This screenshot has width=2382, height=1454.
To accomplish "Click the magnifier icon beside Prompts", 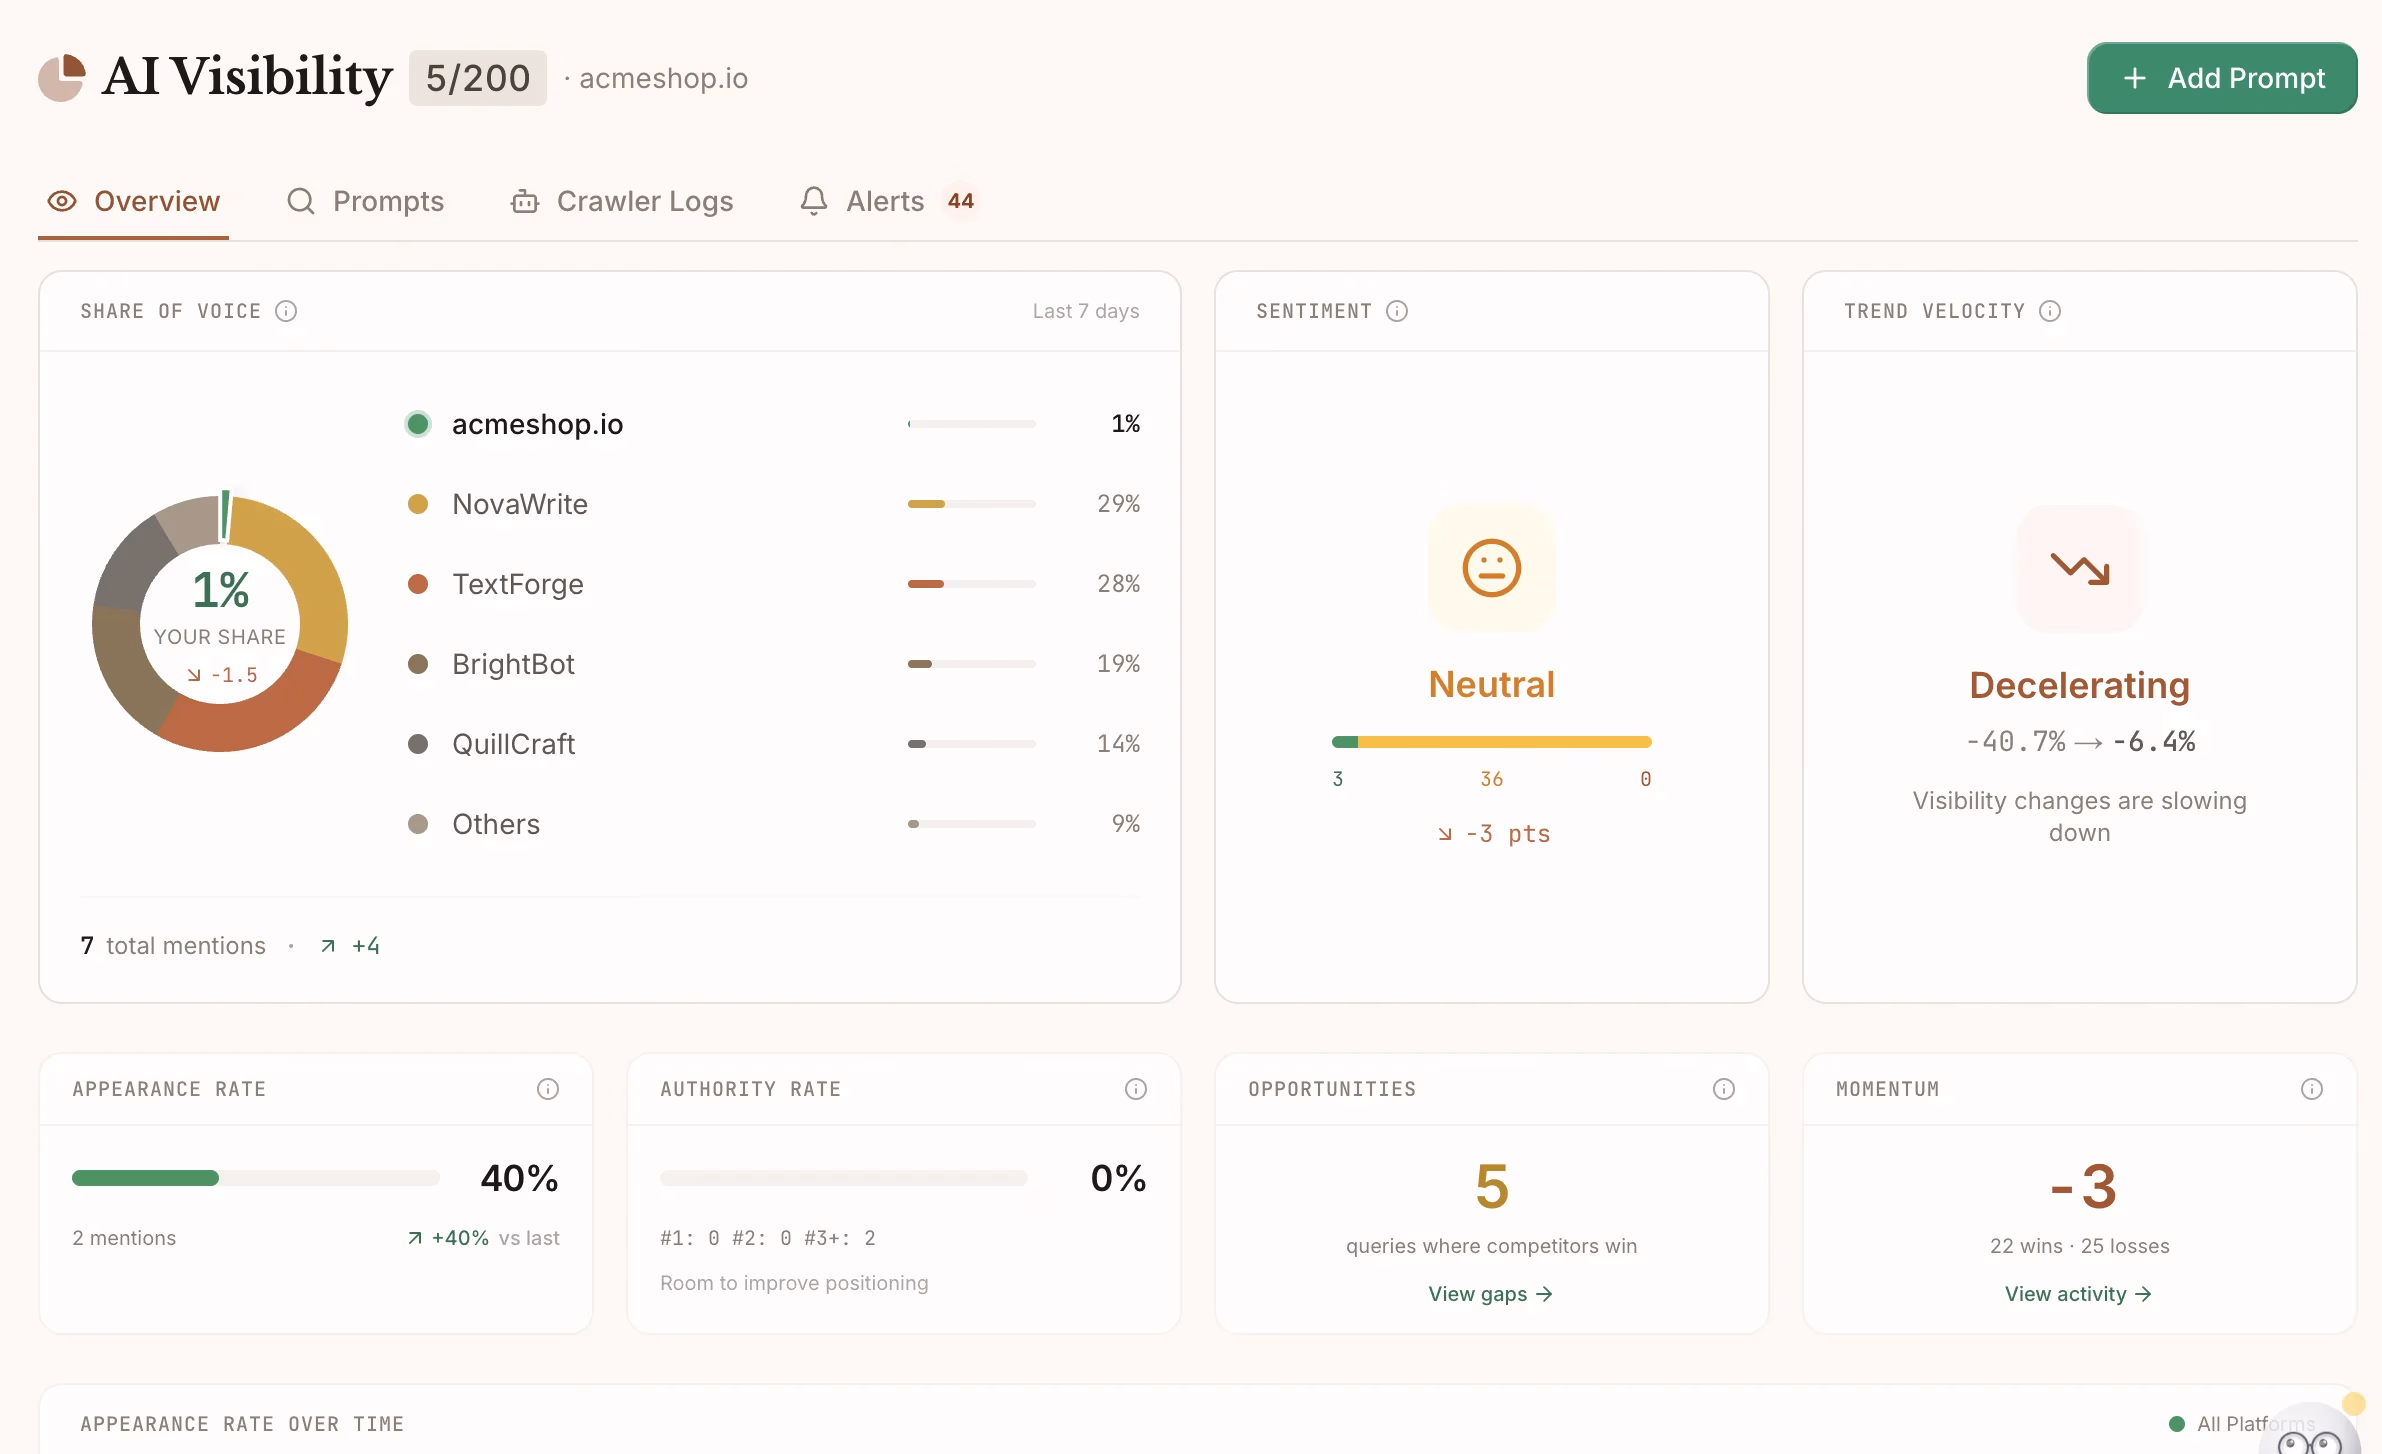I will coord(301,201).
